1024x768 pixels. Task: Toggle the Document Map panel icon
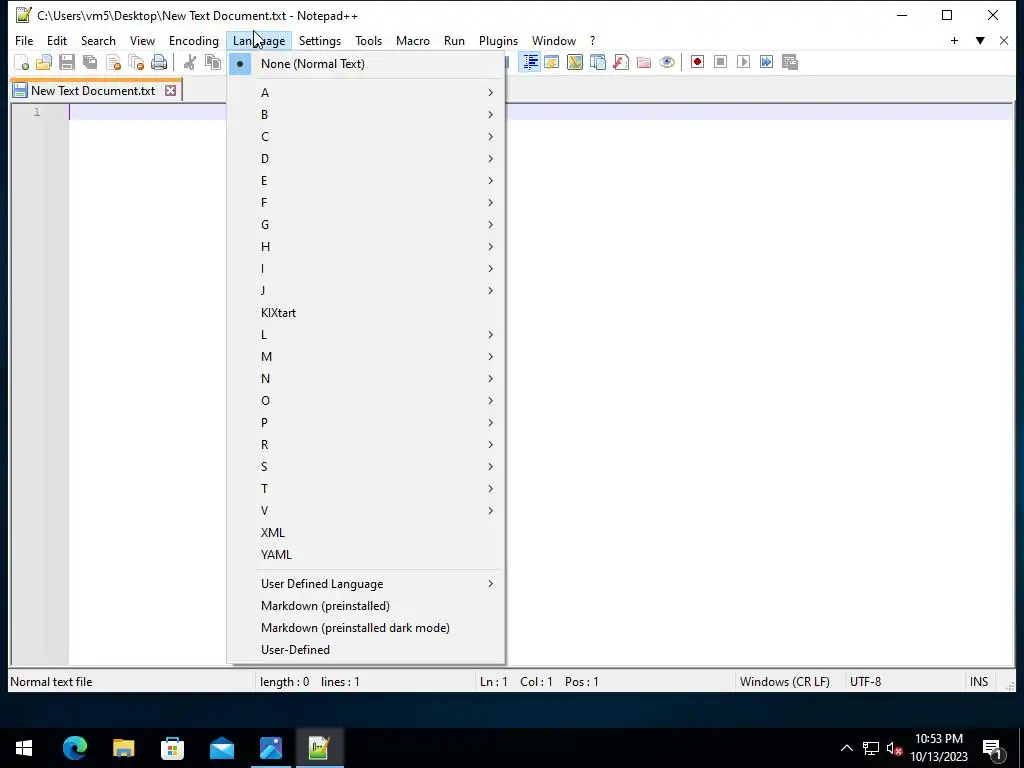pyautogui.click(x=575, y=62)
